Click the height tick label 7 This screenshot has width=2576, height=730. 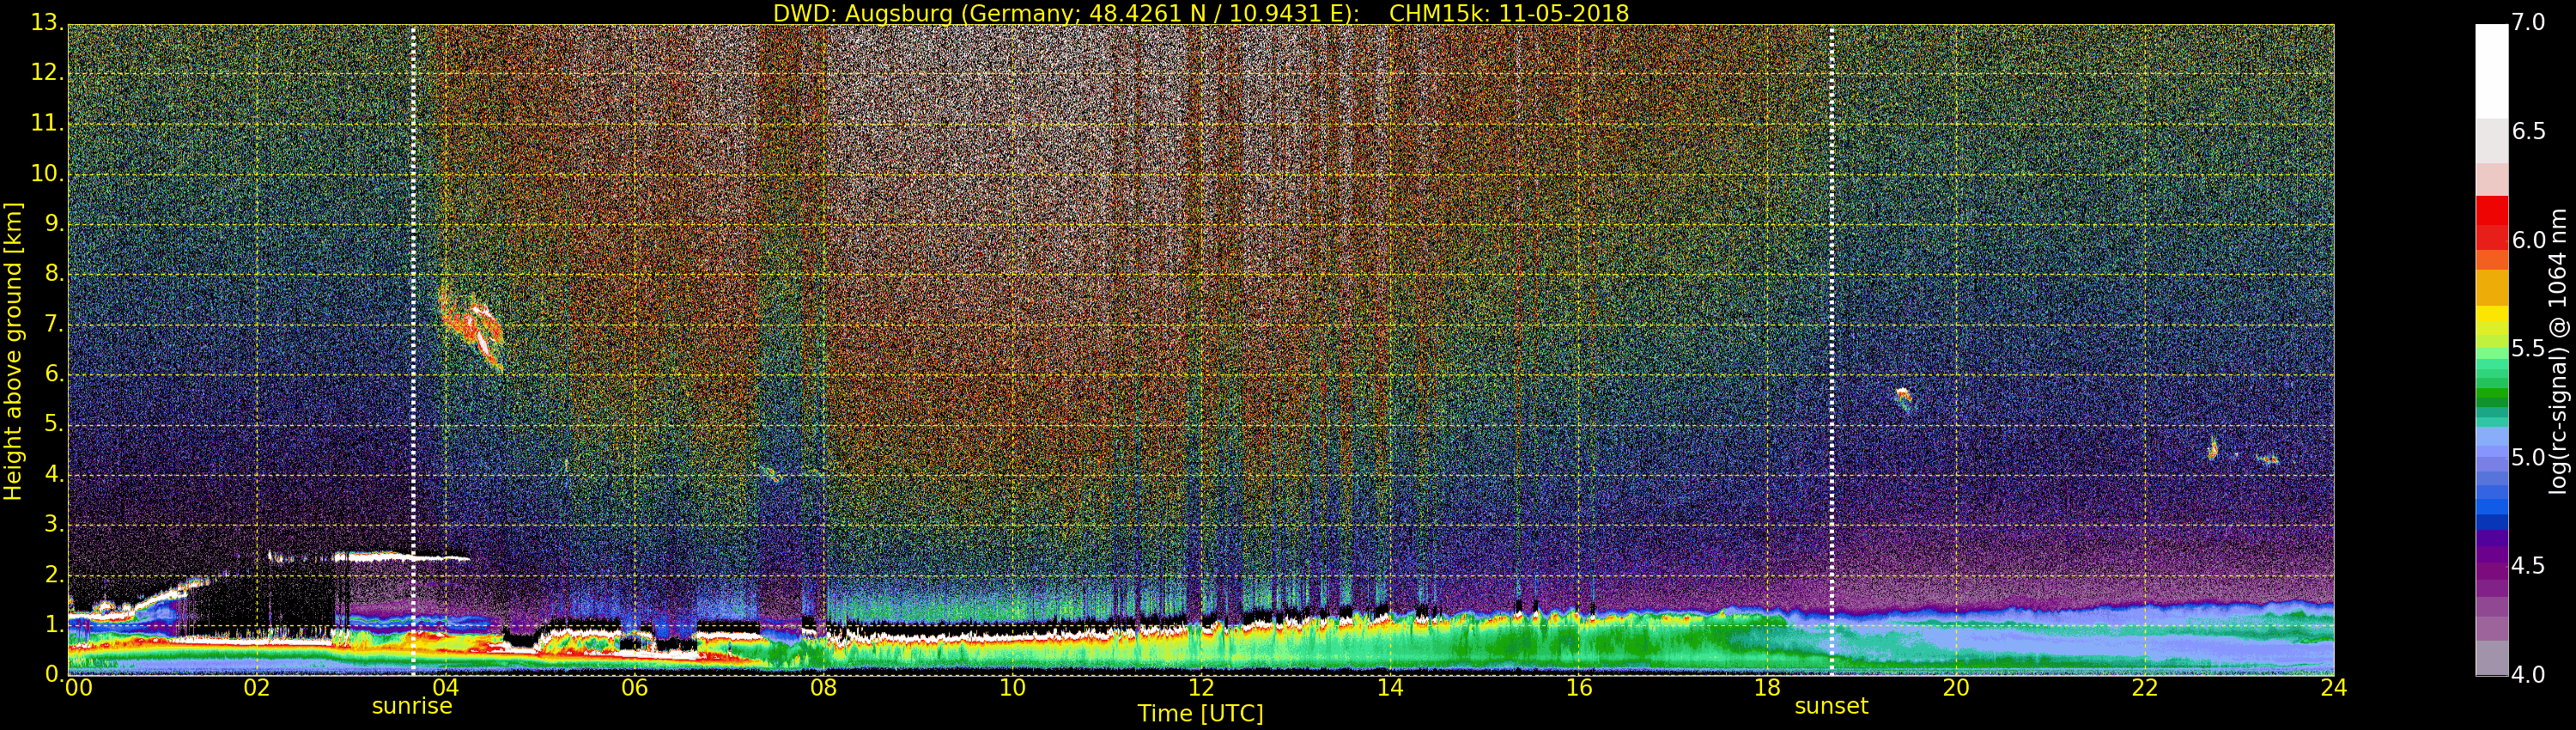[x=54, y=324]
